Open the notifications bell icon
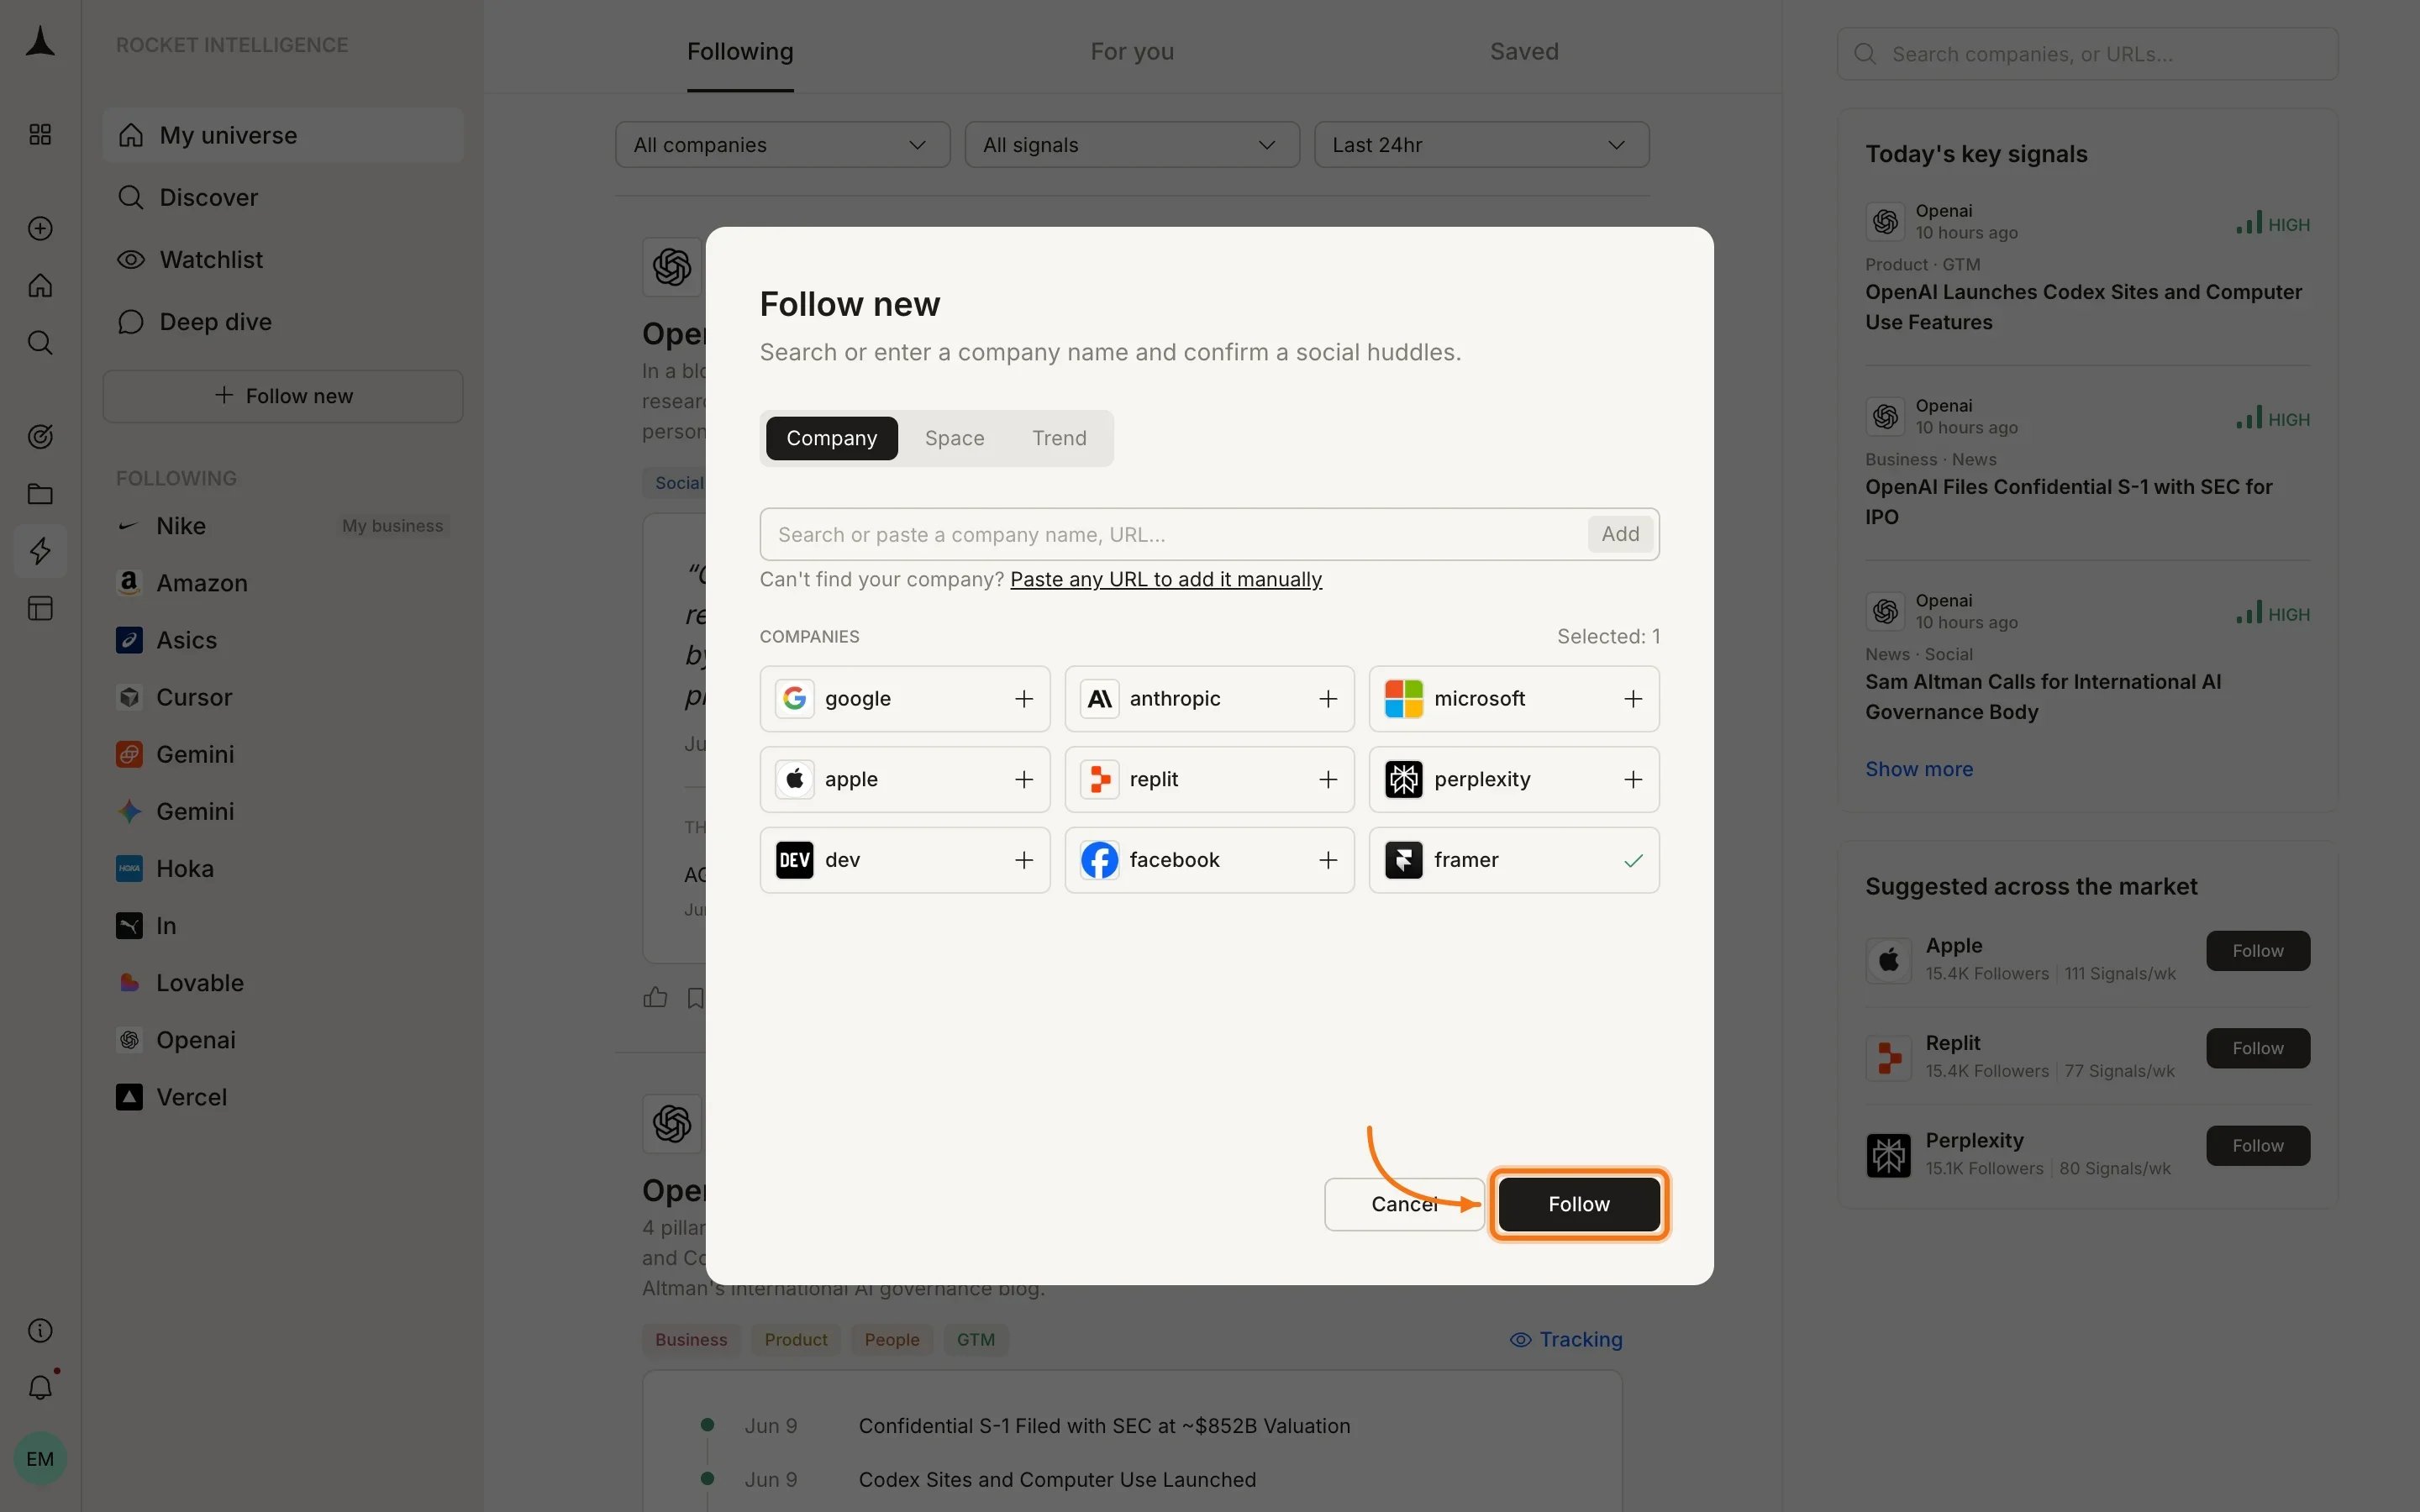This screenshot has height=1512, width=2420. [40, 1387]
